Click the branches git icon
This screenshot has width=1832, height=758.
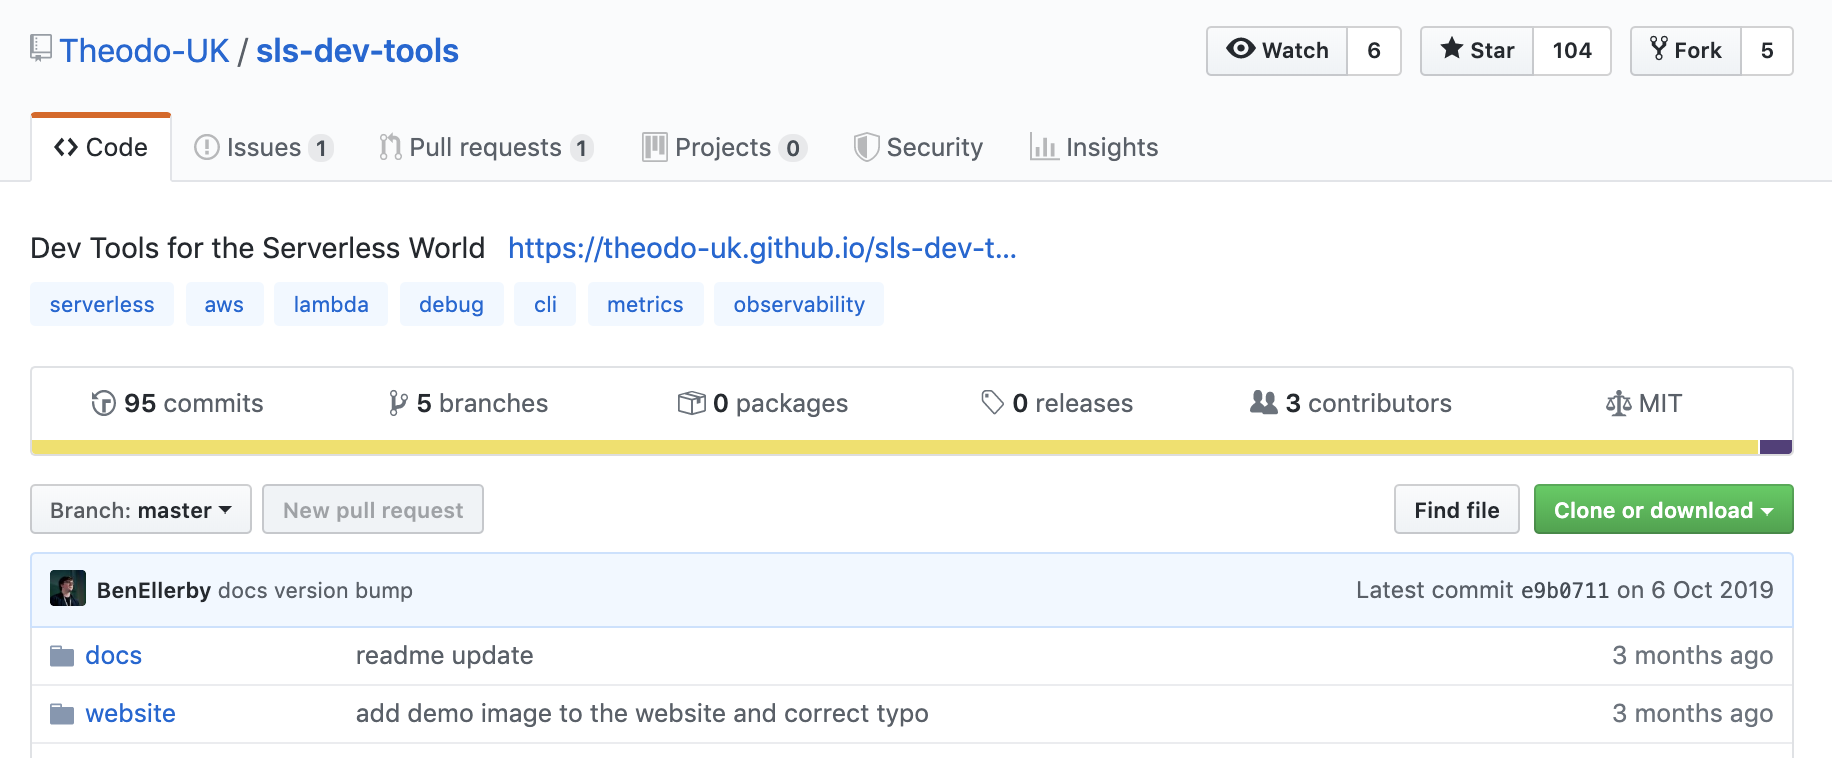pos(398,403)
